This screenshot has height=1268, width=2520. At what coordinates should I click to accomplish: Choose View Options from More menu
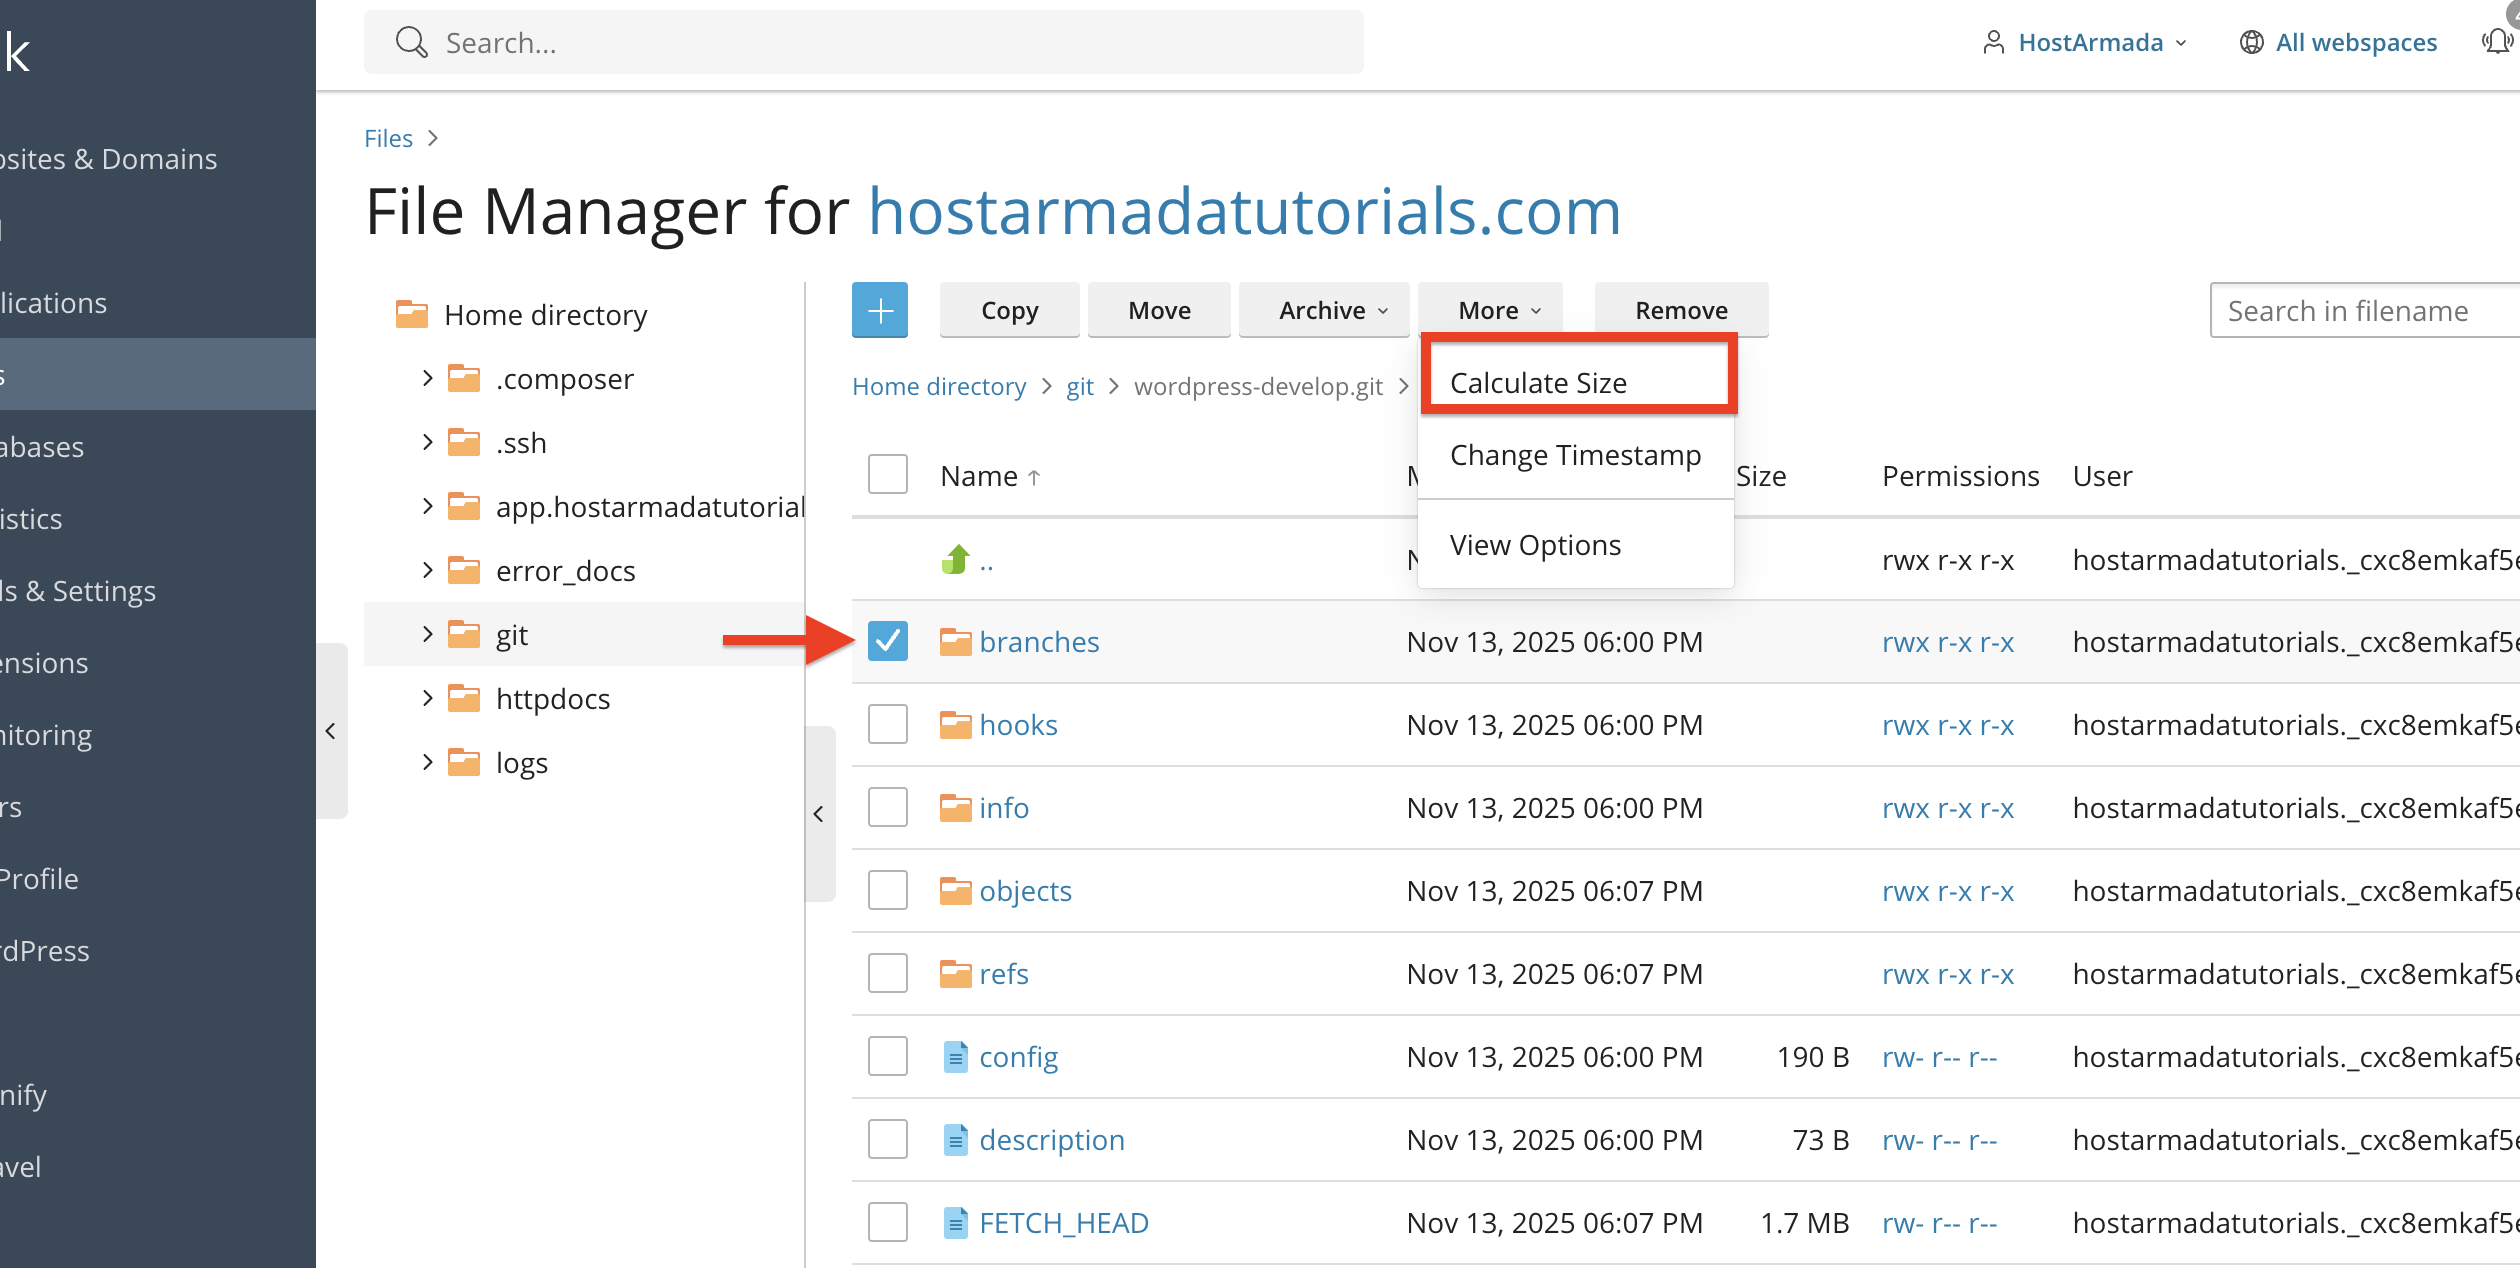coord(1575,545)
